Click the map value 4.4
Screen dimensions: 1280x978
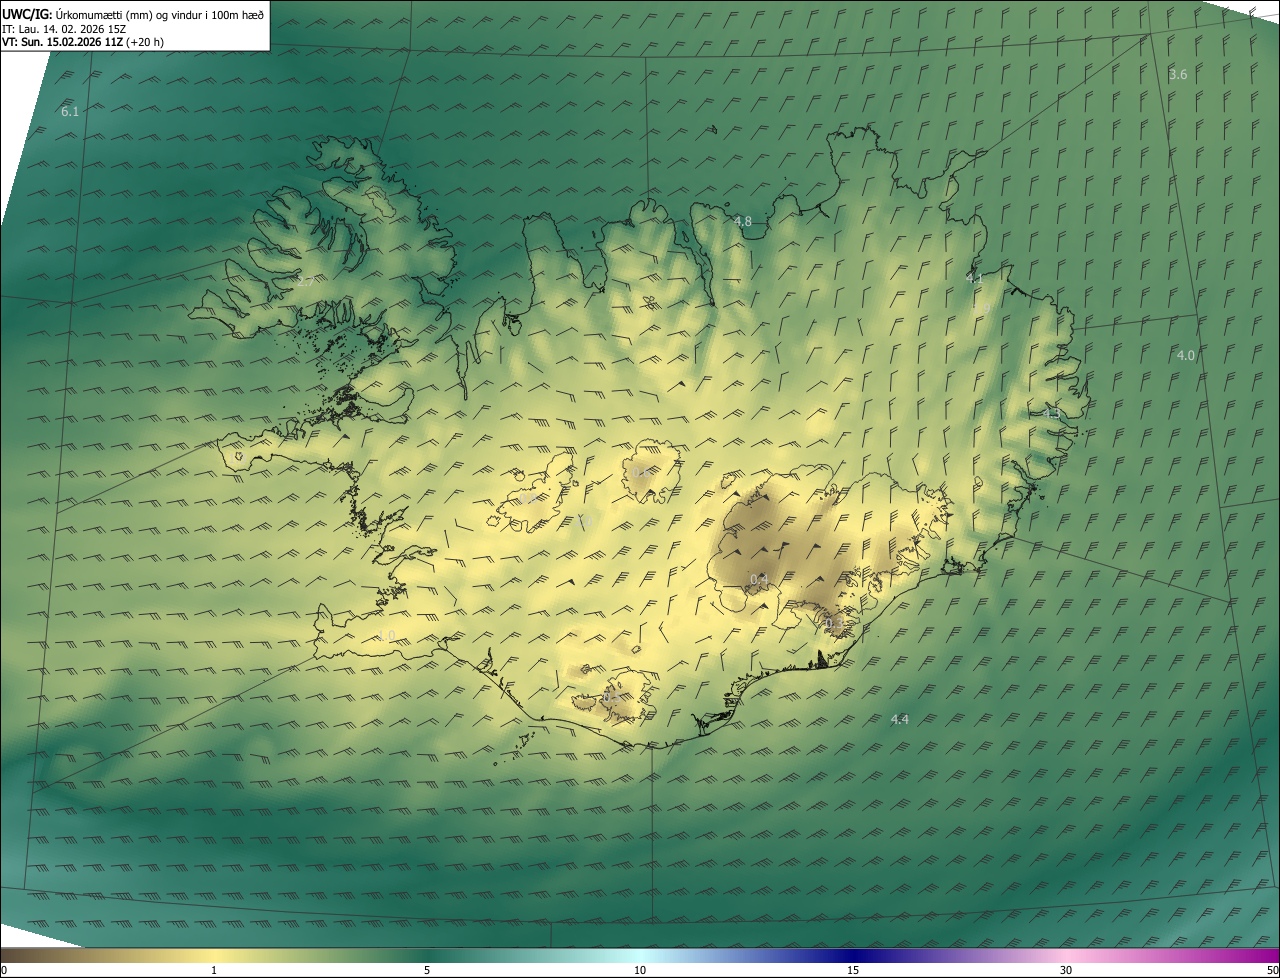pos(899,720)
